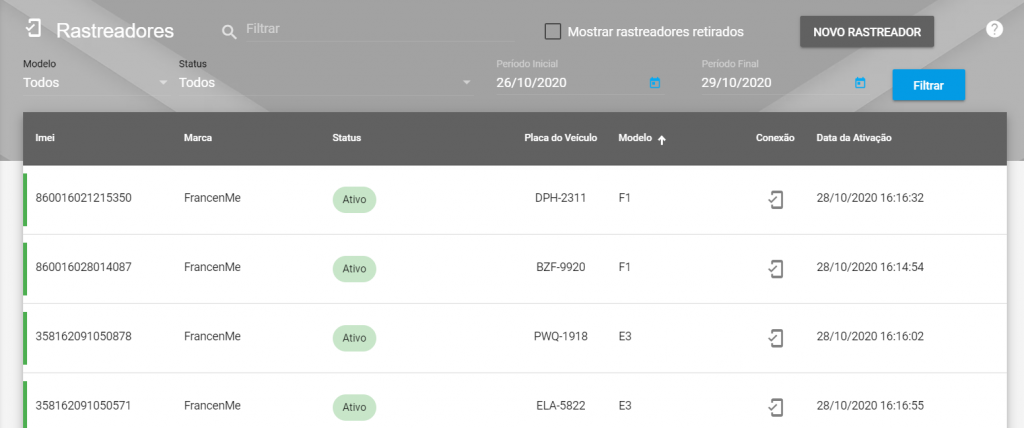Click connection icon for plate ELA-5822
Viewport: 1024px width, 428px height.
(775, 407)
